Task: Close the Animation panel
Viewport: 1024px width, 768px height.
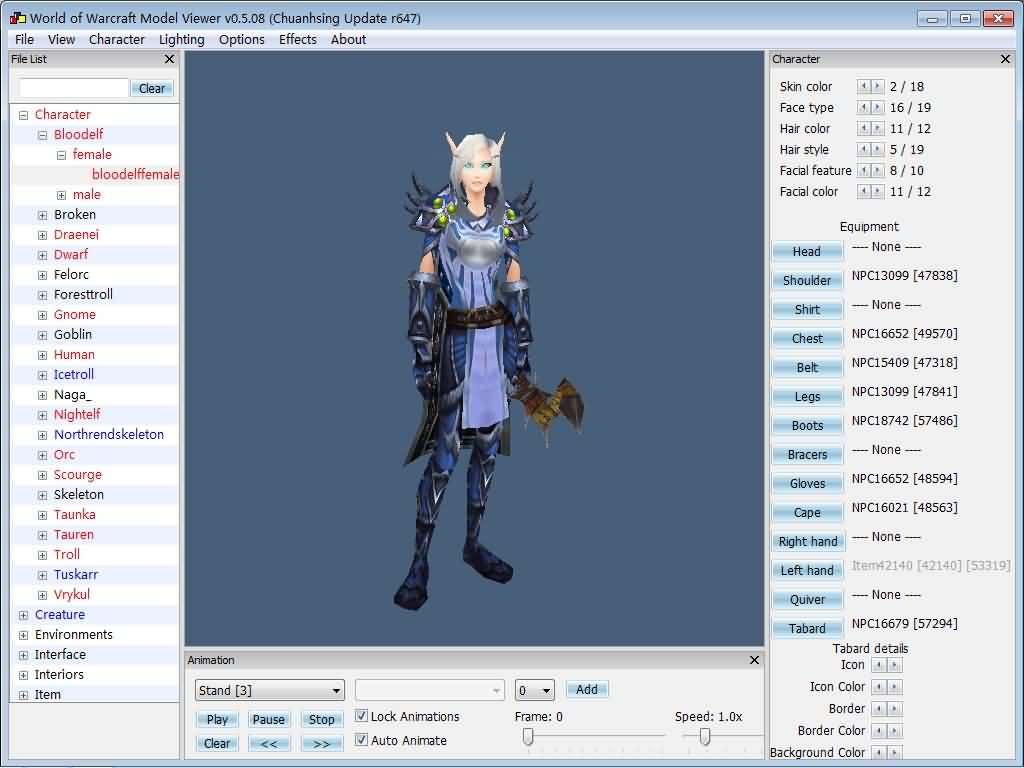Action: 754,660
